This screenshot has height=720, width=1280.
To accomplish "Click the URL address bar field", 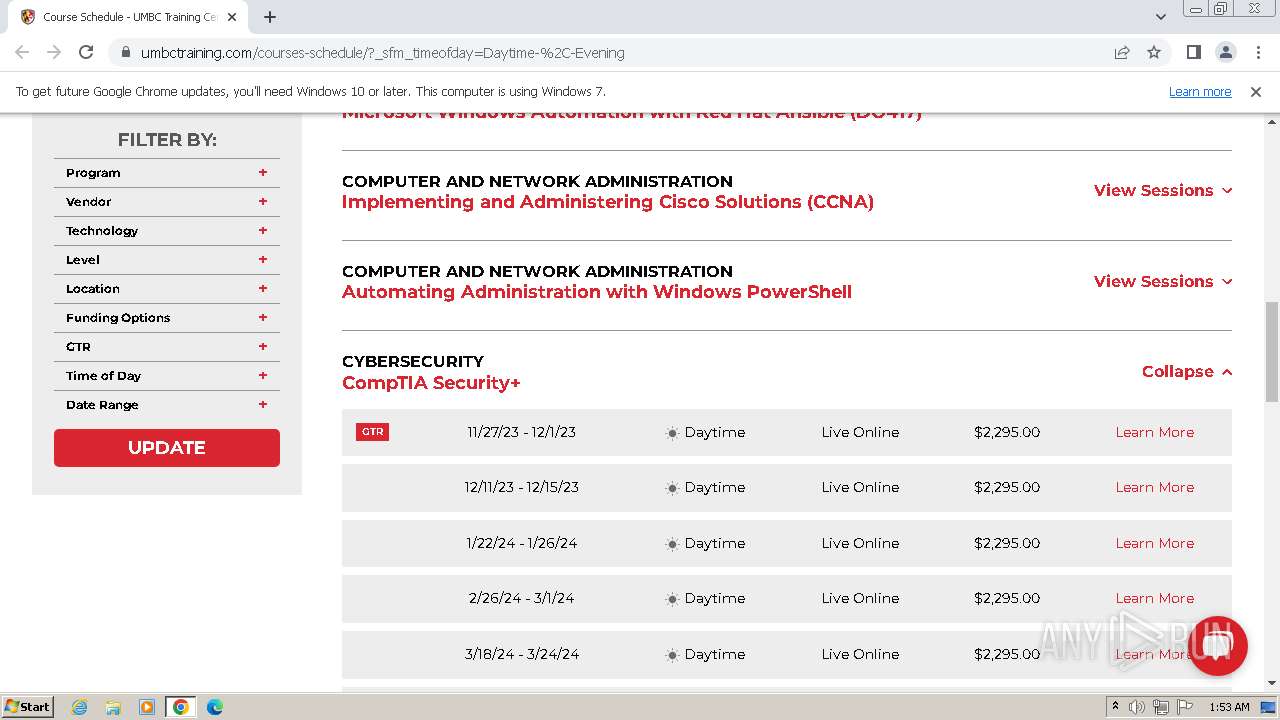I will (x=620, y=53).
